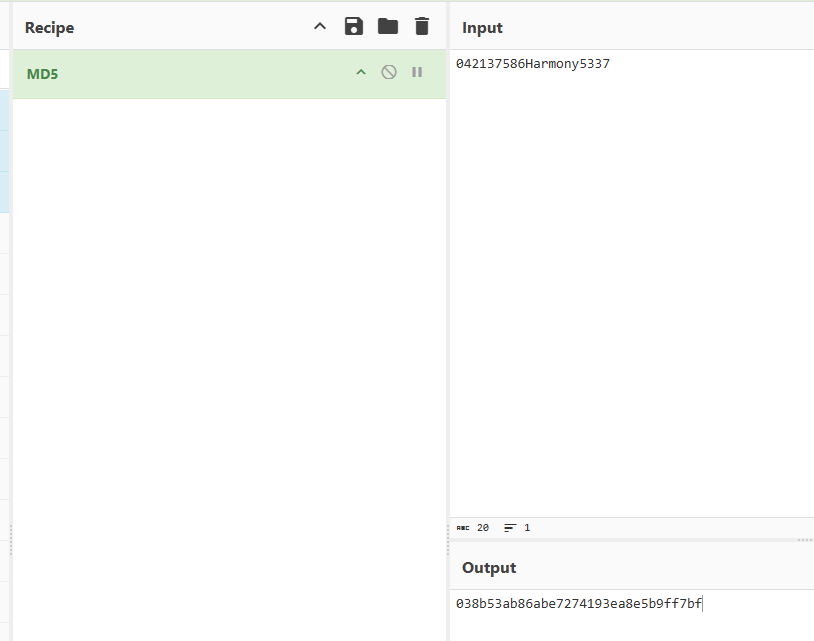Set a breakpoint on MD5 operation
This screenshot has width=814, height=641.
(x=417, y=73)
